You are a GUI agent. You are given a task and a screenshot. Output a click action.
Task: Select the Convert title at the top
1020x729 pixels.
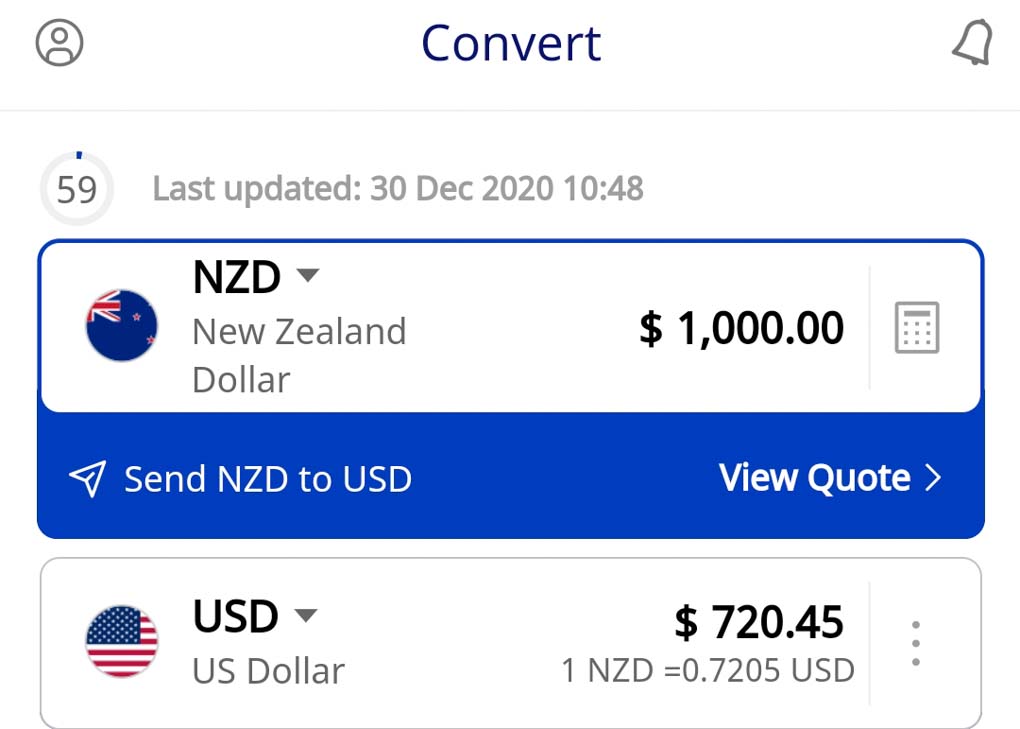point(510,42)
